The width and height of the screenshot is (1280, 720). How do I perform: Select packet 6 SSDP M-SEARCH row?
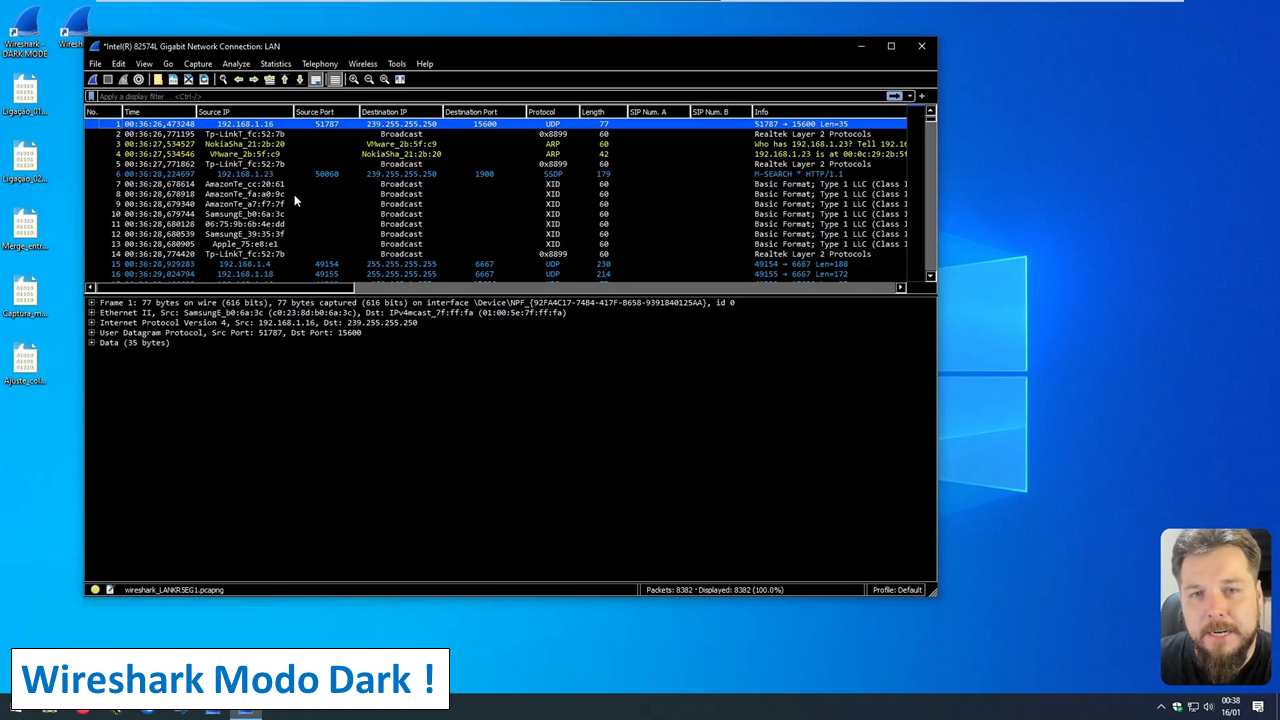496,174
